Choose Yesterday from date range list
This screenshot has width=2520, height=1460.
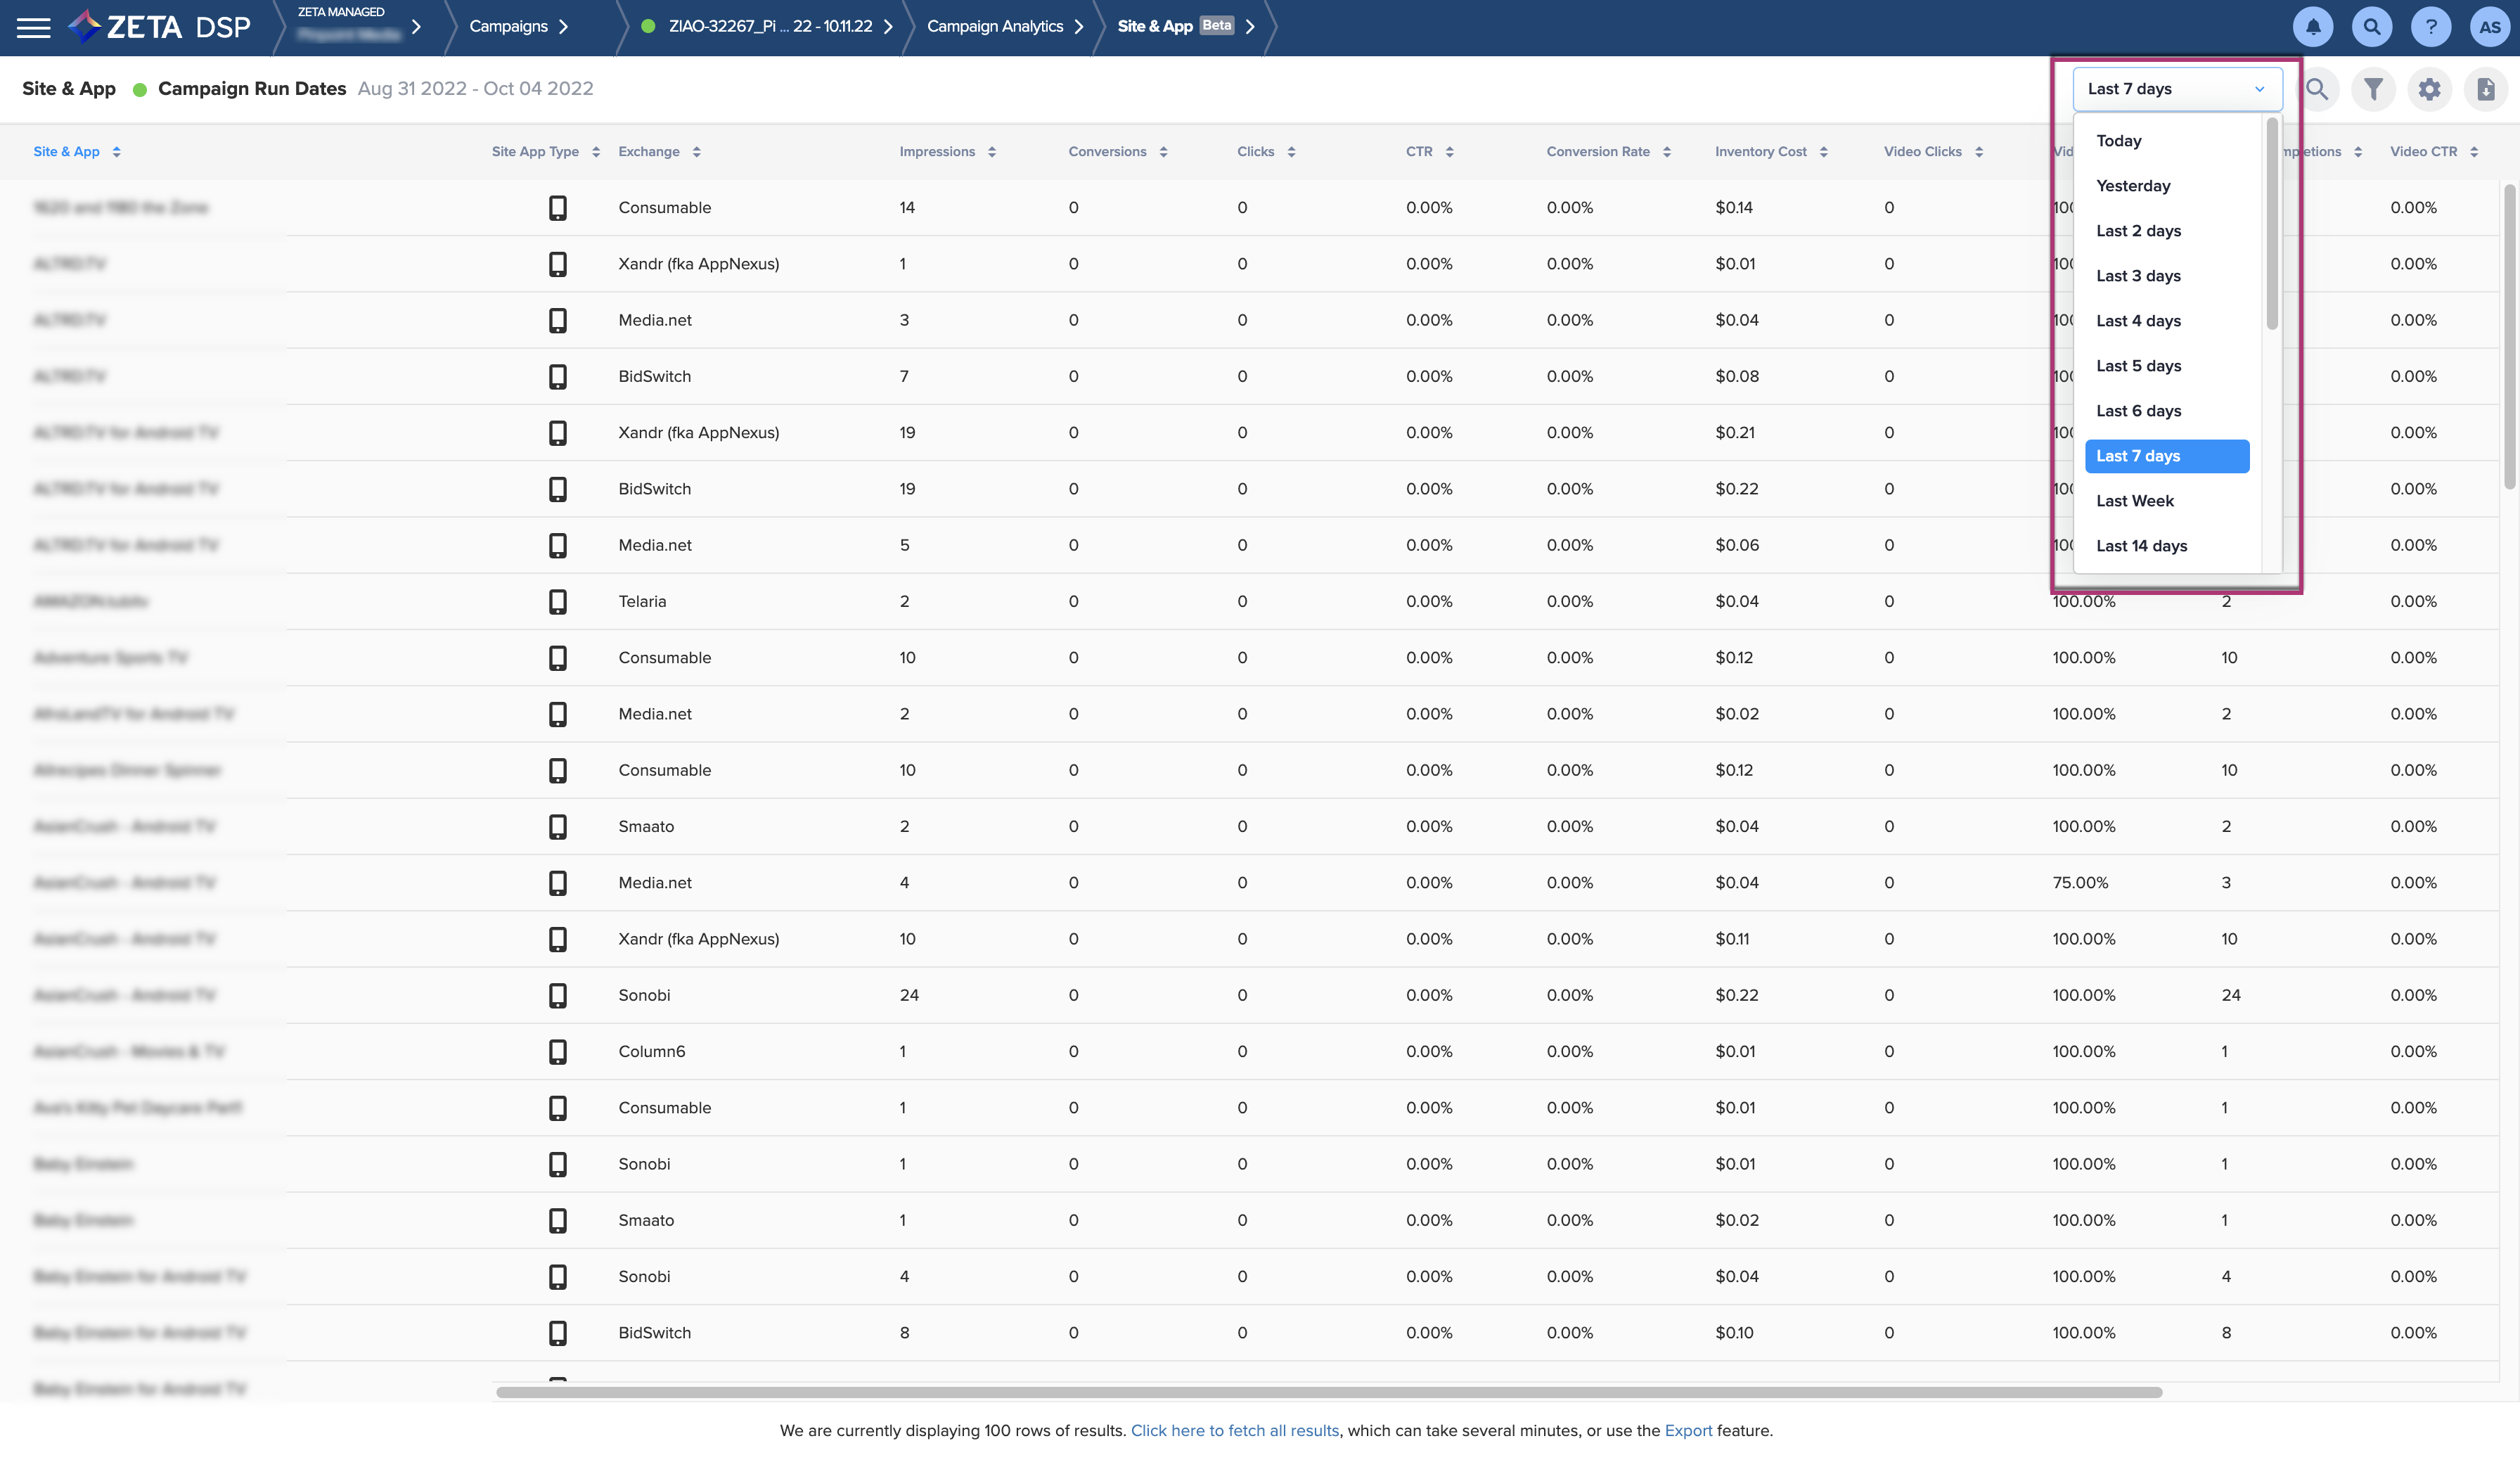2133,186
